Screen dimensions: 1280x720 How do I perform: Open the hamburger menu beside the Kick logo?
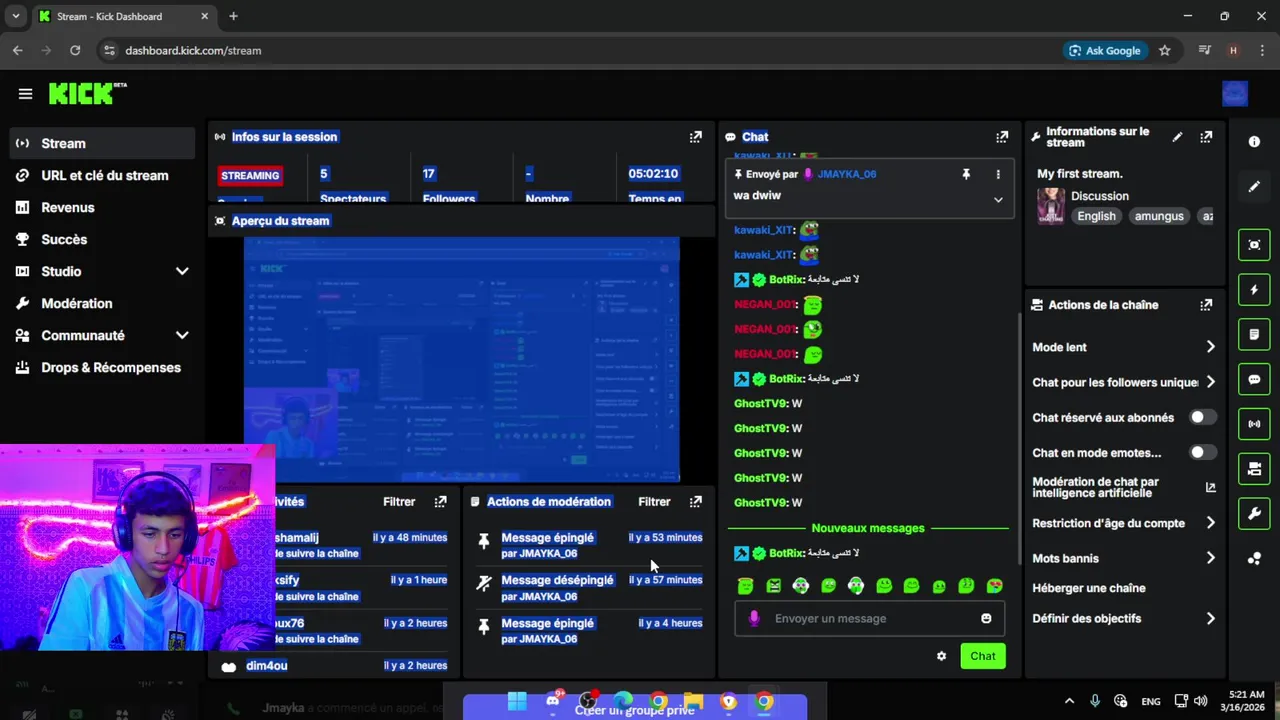[25, 94]
